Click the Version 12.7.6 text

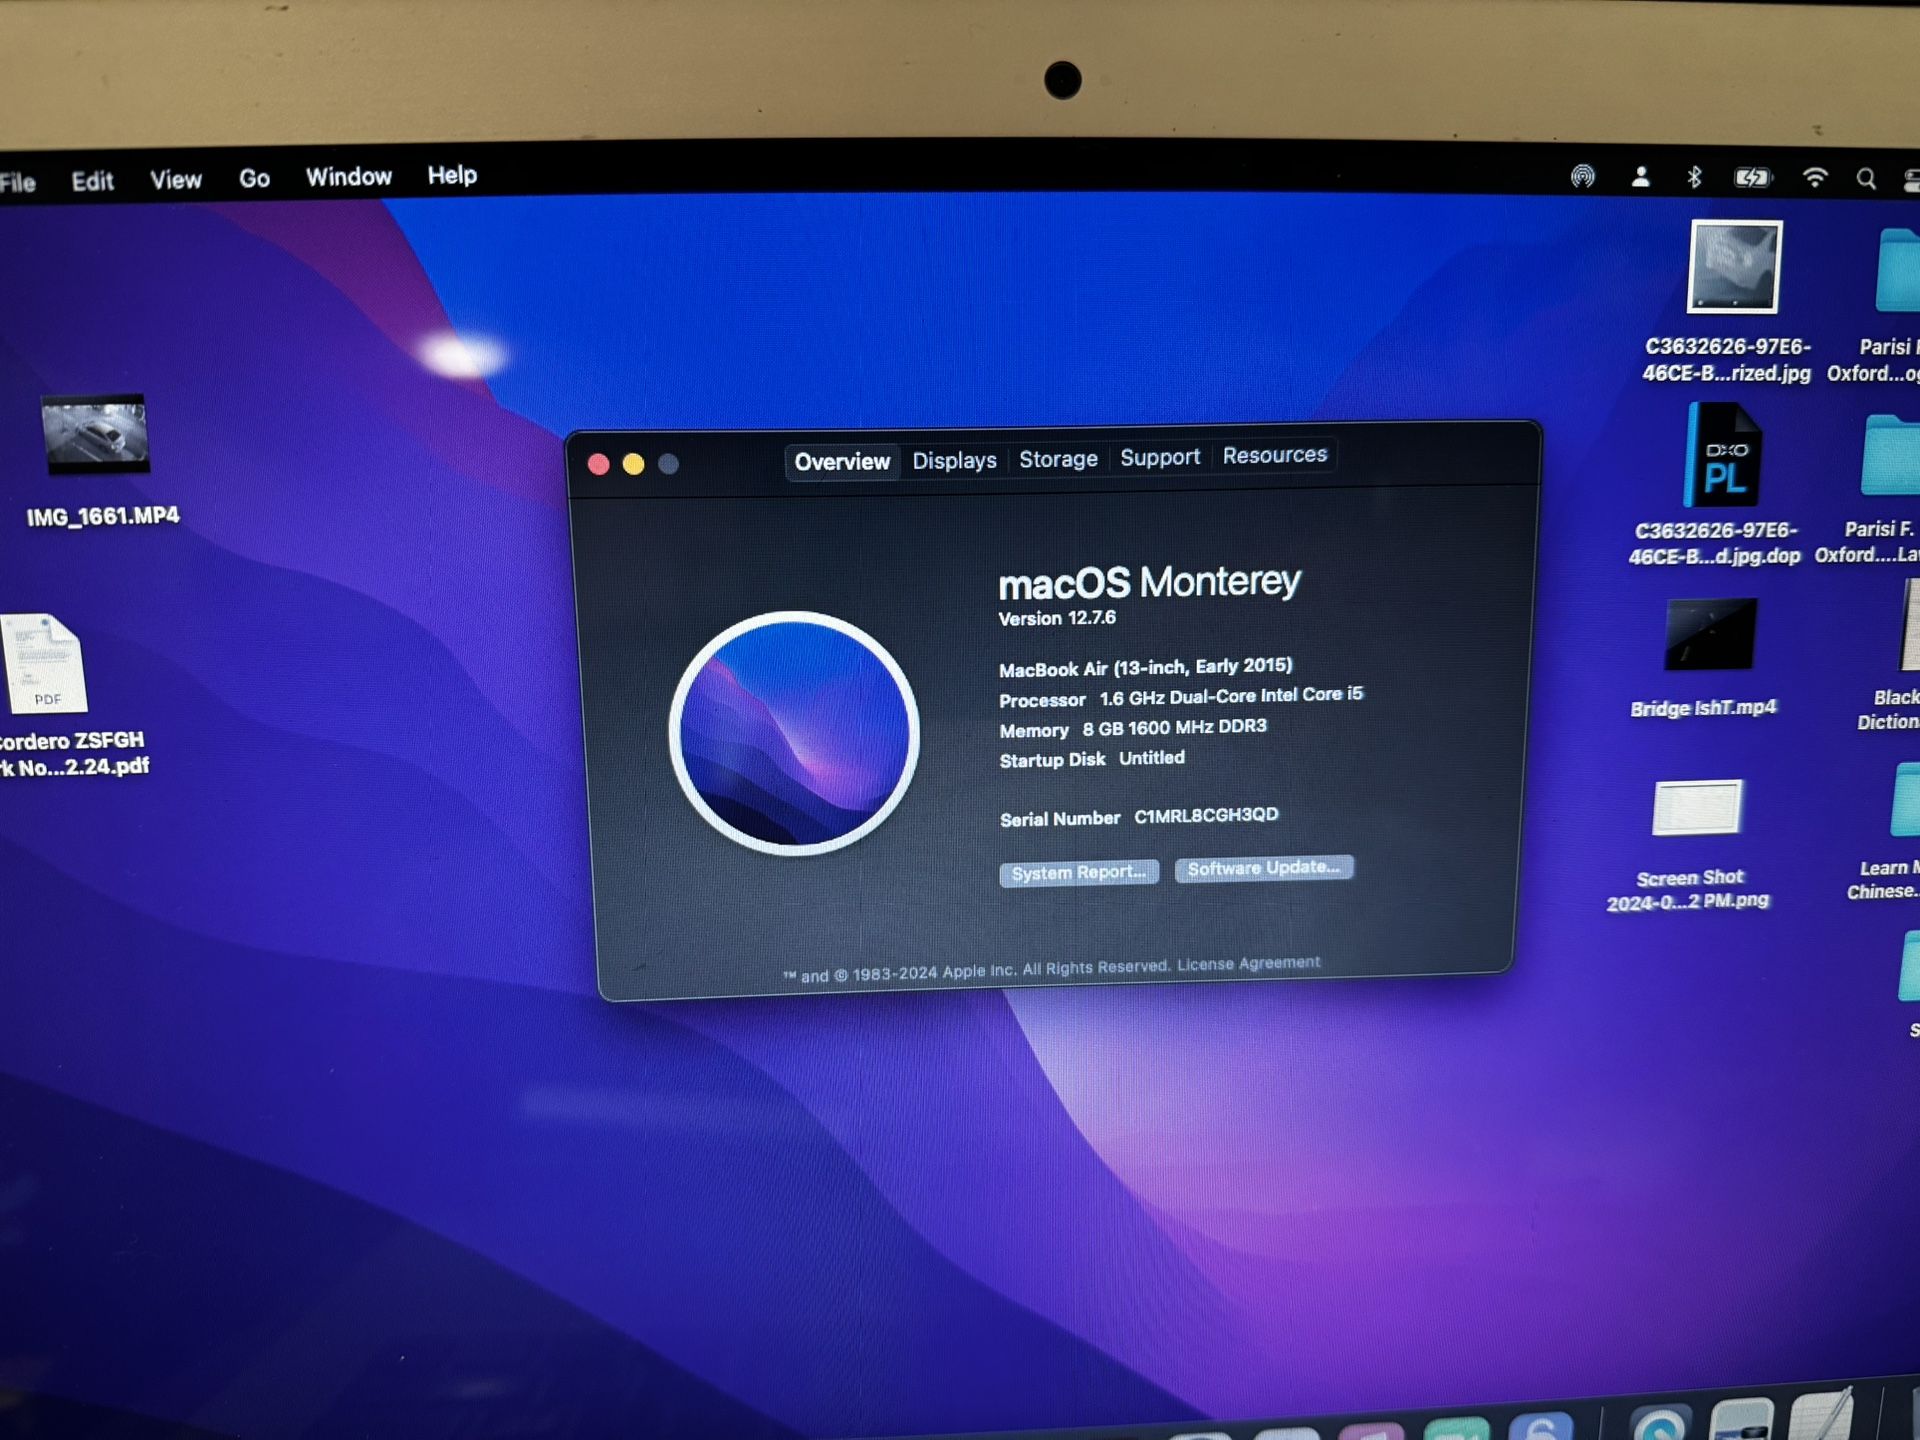point(1057,618)
